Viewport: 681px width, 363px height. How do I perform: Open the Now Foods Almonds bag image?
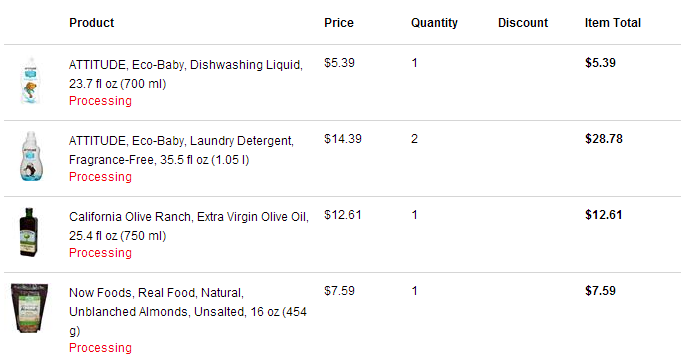(29, 308)
